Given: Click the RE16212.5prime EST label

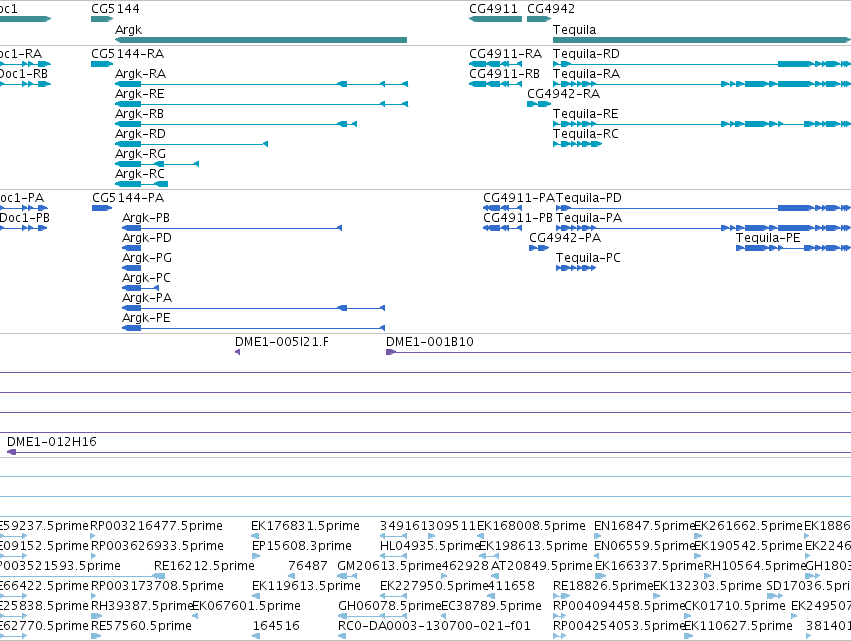Looking at the screenshot, I should tap(204, 566).
